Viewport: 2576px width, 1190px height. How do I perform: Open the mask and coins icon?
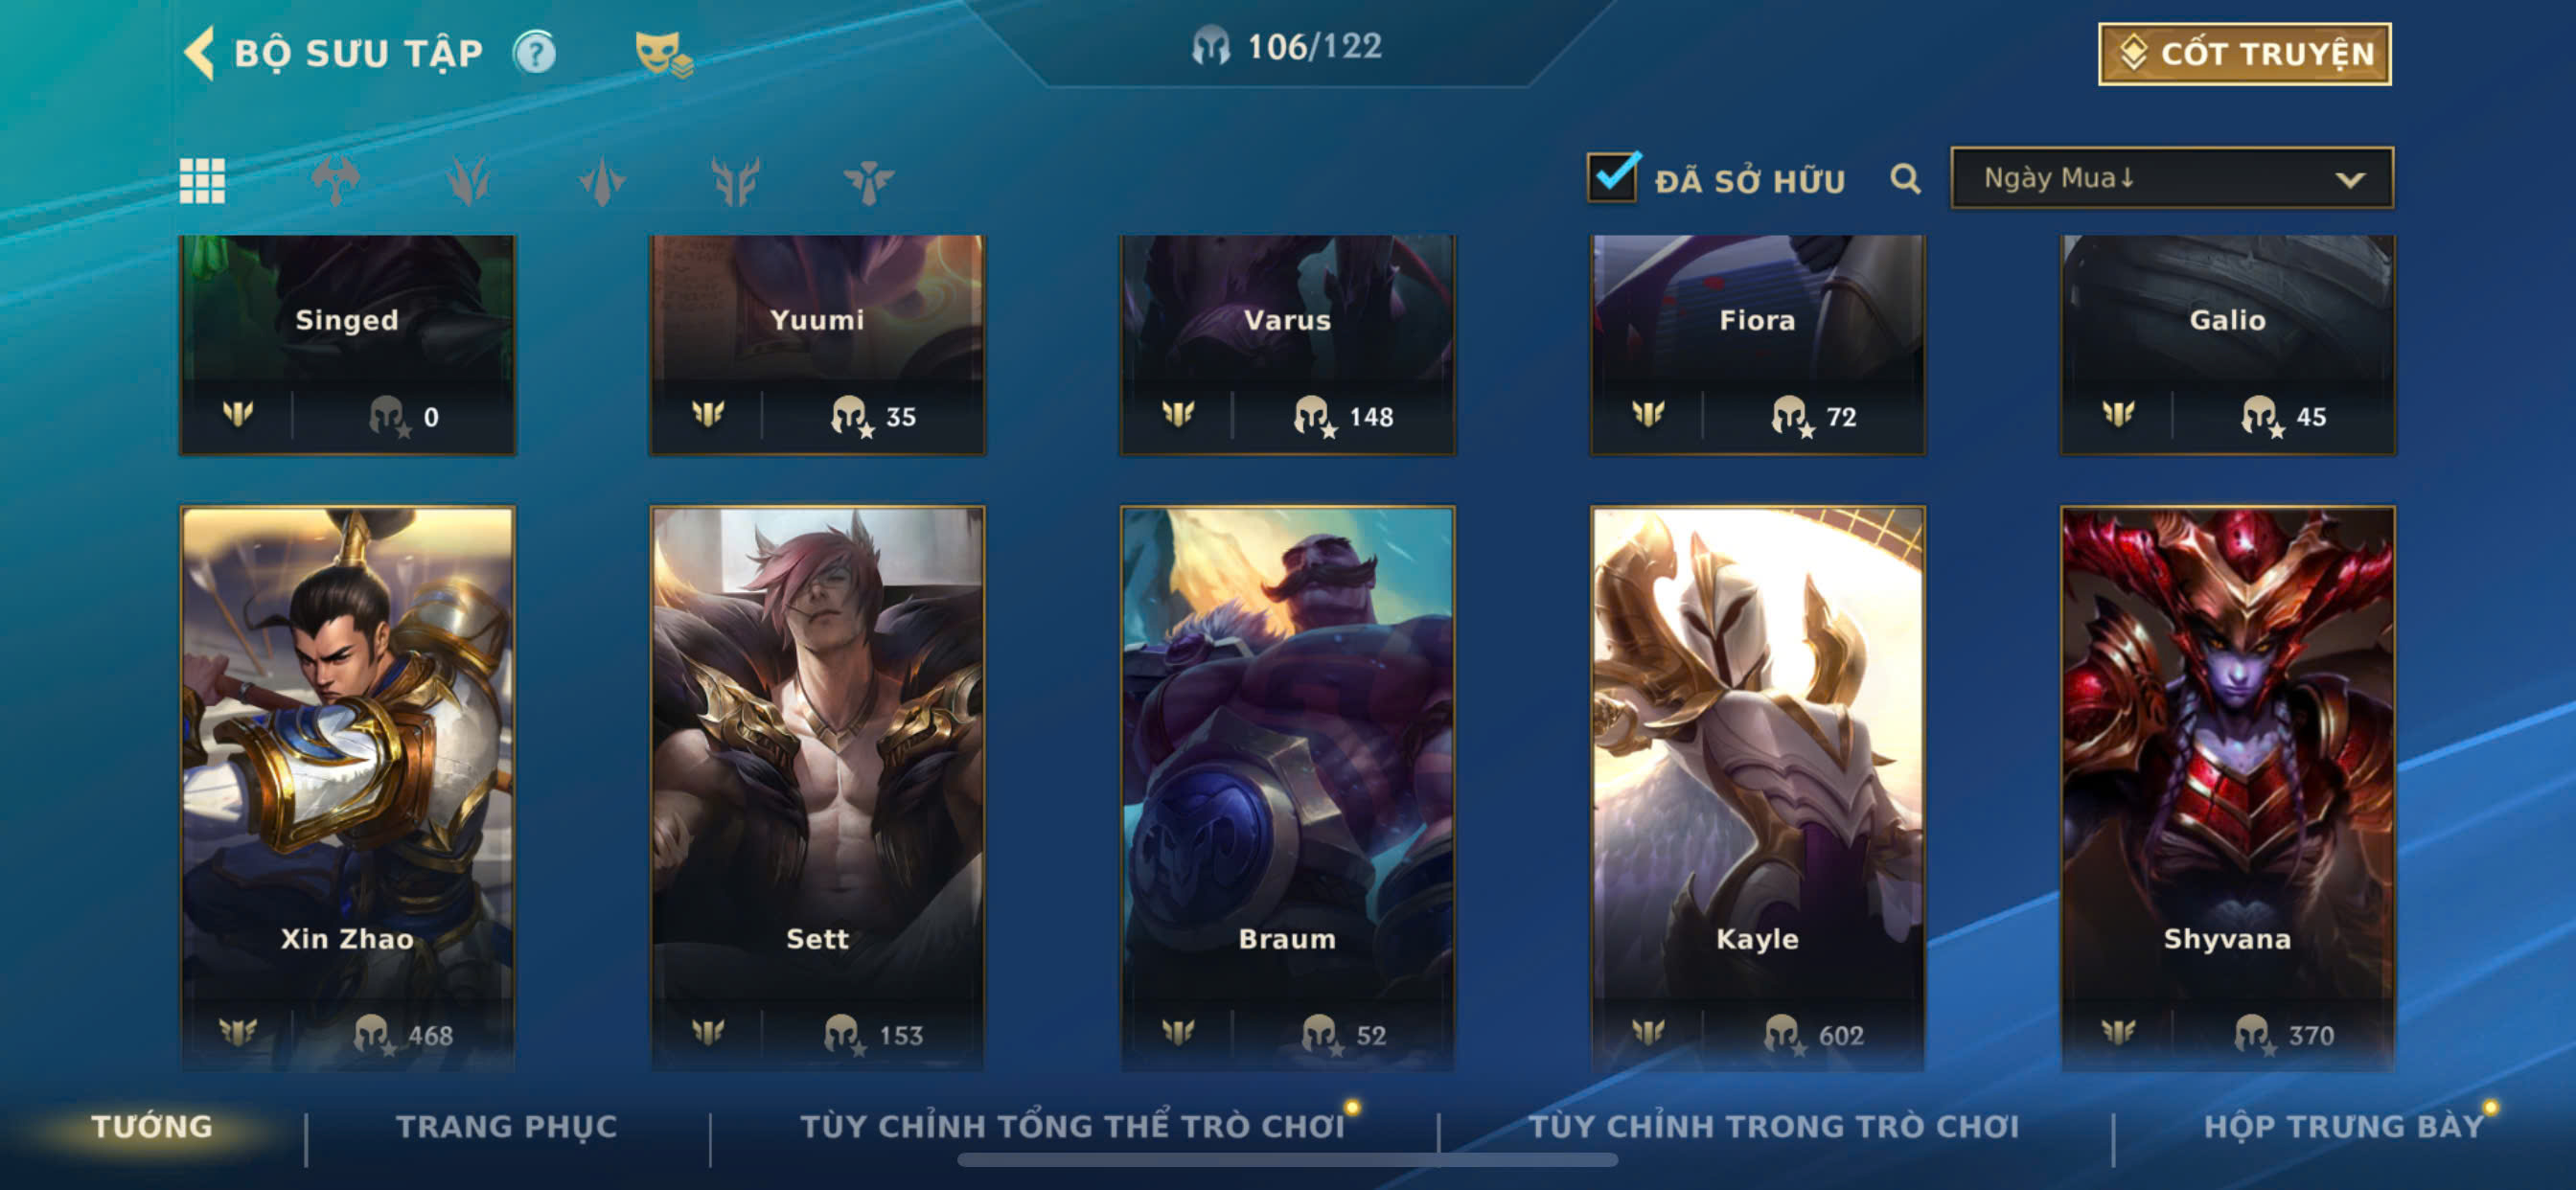coord(663,54)
